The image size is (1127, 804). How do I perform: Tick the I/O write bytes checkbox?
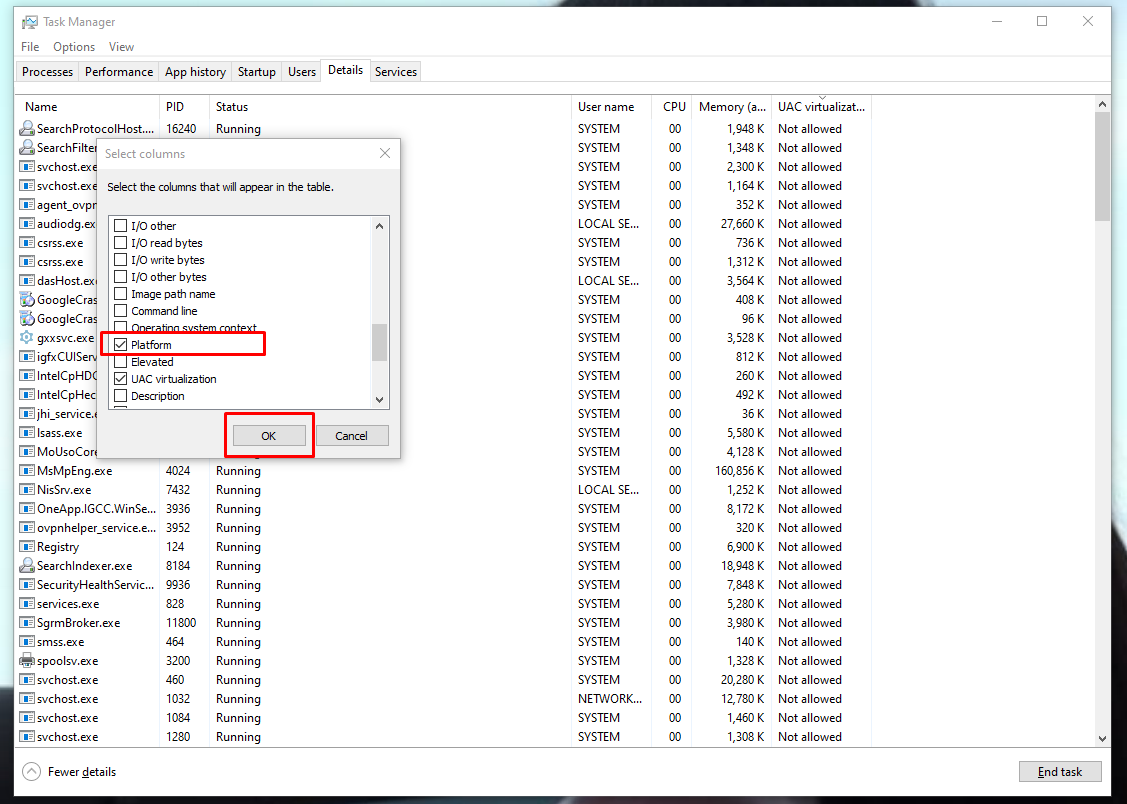tap(121, 259)
